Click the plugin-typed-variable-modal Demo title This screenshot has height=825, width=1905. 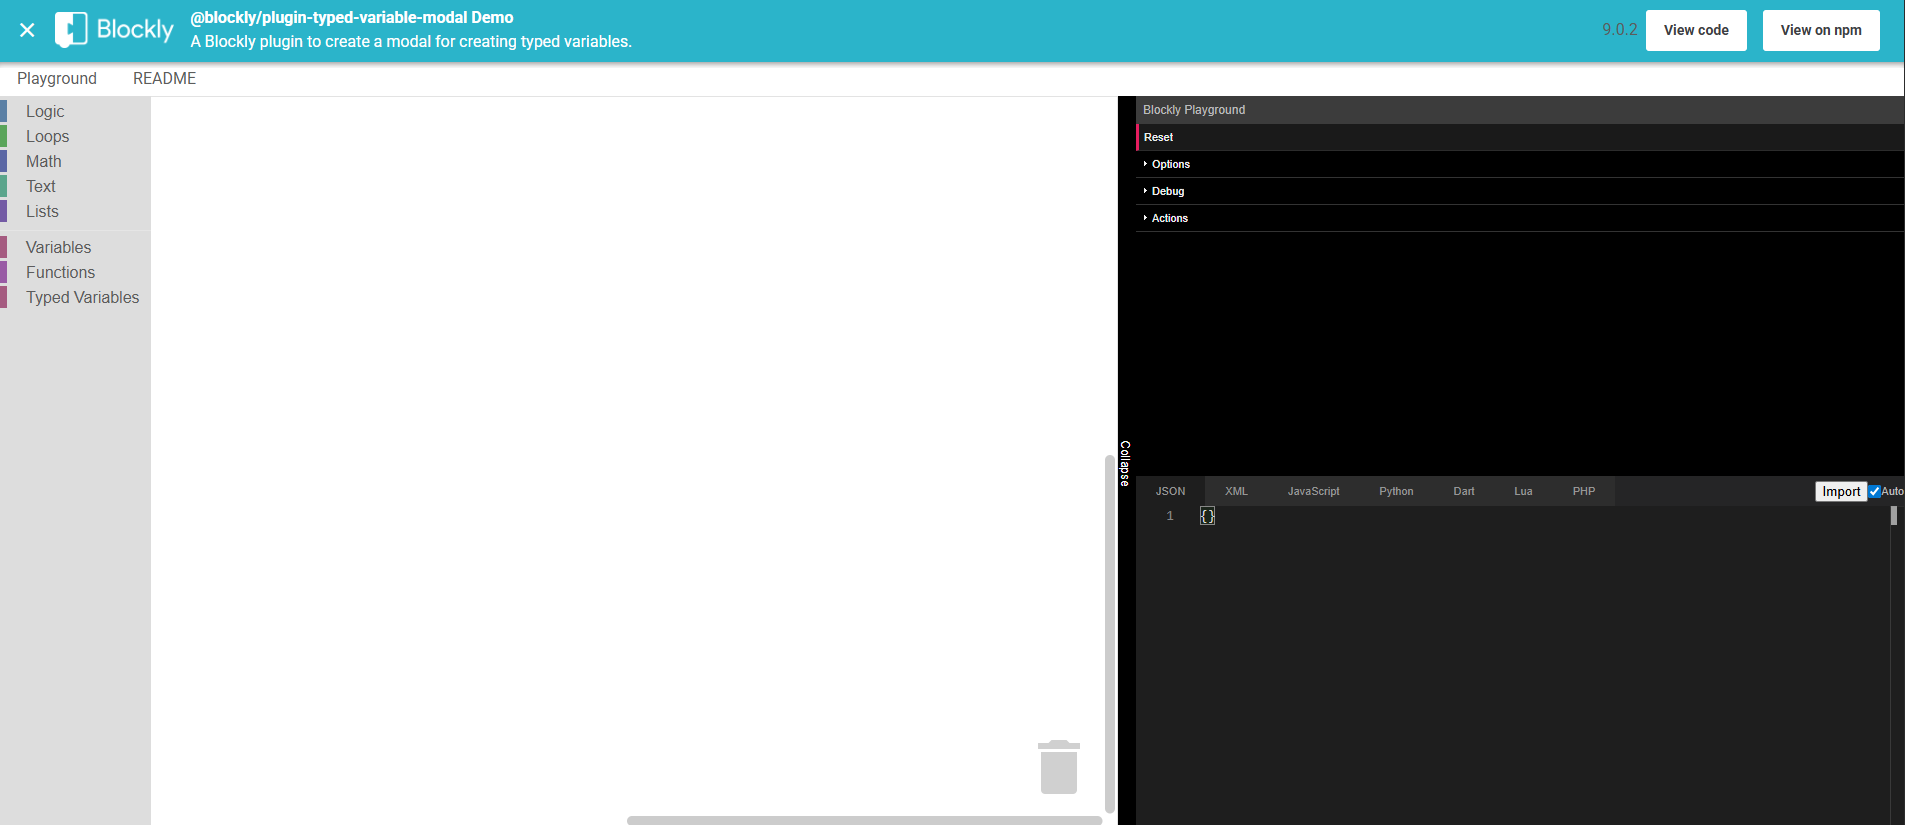click(x=352, y=17)
